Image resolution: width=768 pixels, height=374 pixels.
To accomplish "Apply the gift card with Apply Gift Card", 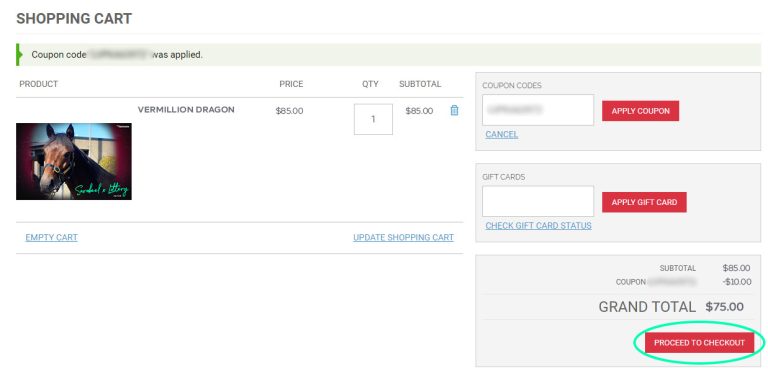I will [x=644, y=202].
